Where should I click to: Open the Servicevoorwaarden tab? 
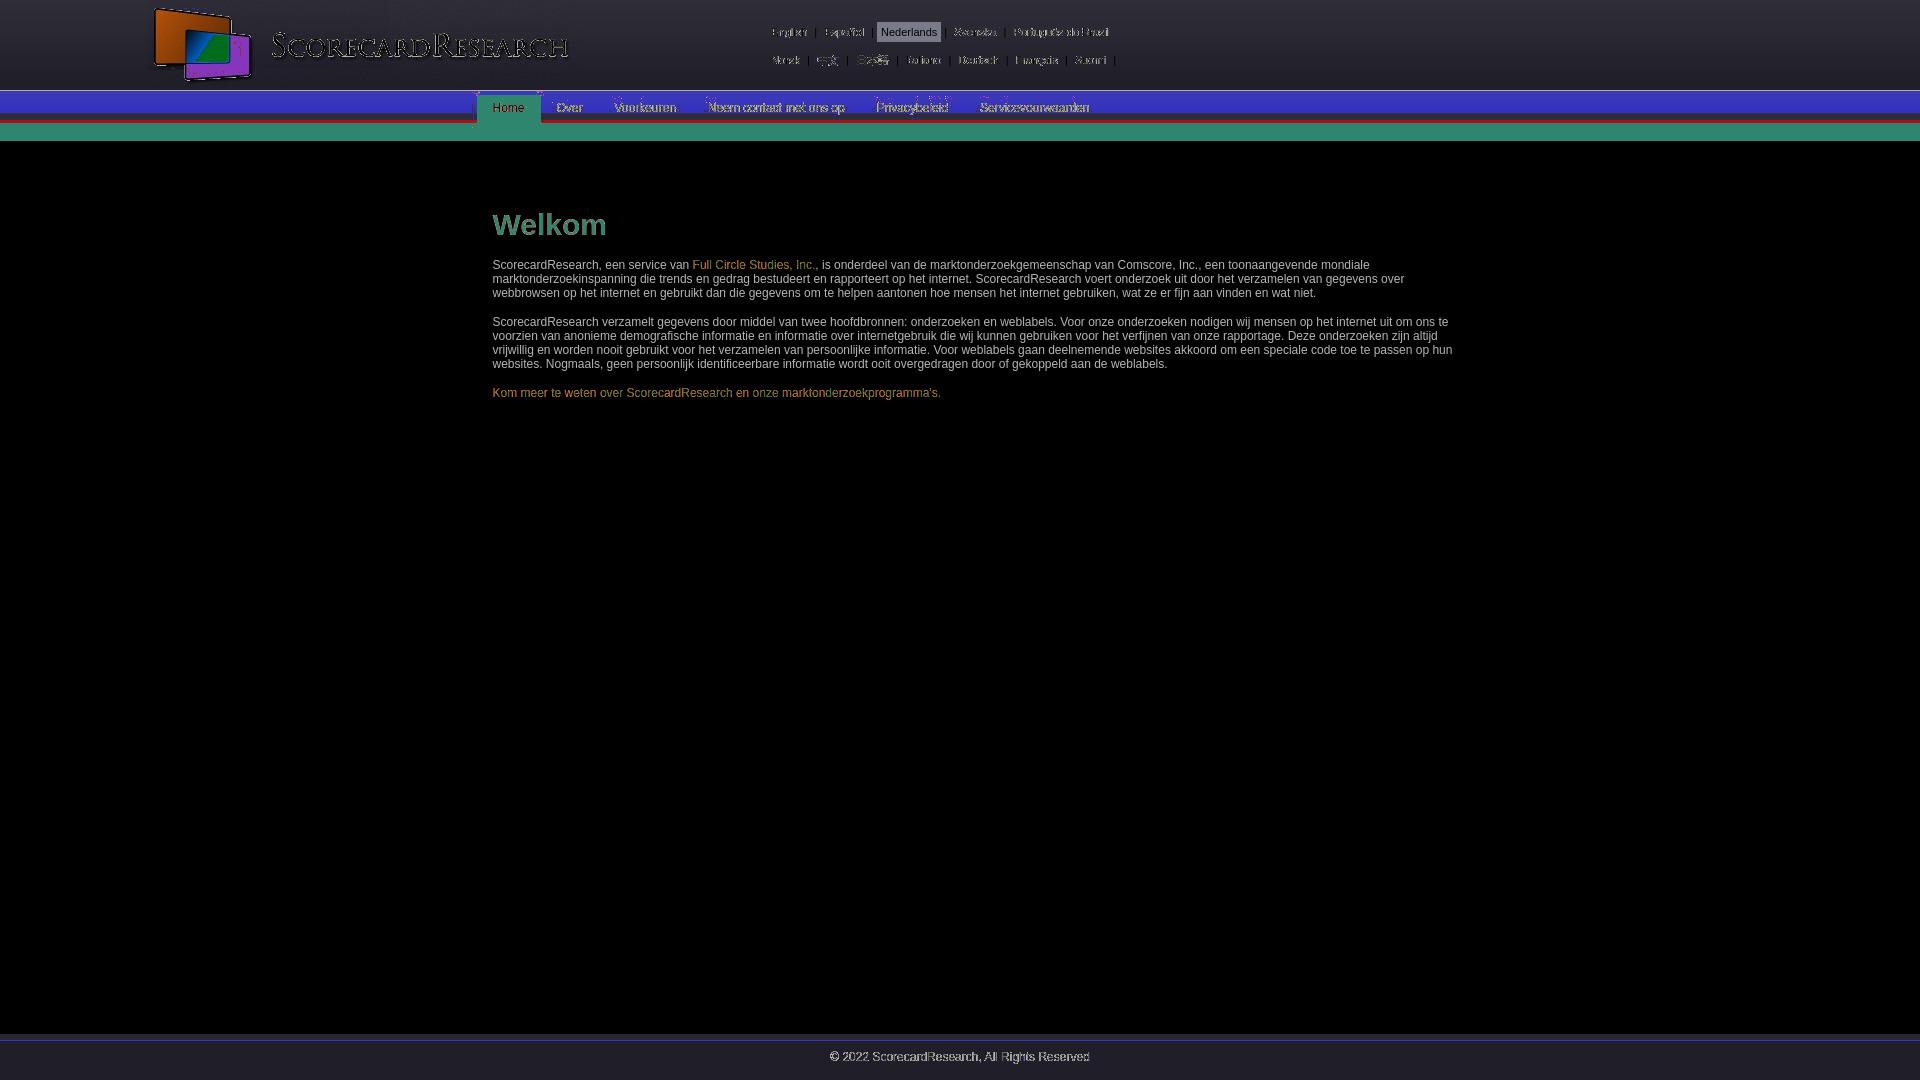pyautogui.click(x=1034, y=108)
